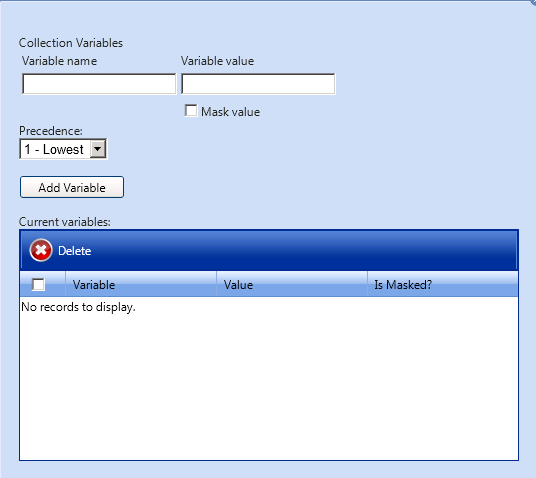Sort by the Value column header
The height and width of the screenshot is (478, 536).
pyautogui.click(x=292, y=284)
